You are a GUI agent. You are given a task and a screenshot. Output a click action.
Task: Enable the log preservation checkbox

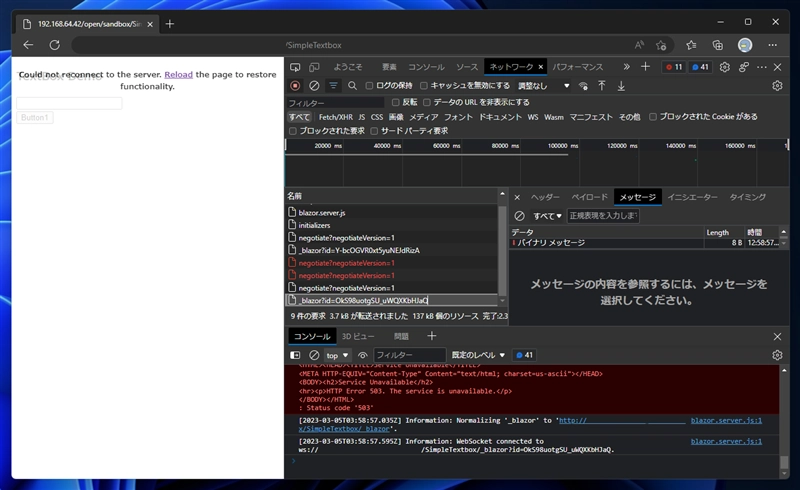pyautogui.click(x=369, y=86)
